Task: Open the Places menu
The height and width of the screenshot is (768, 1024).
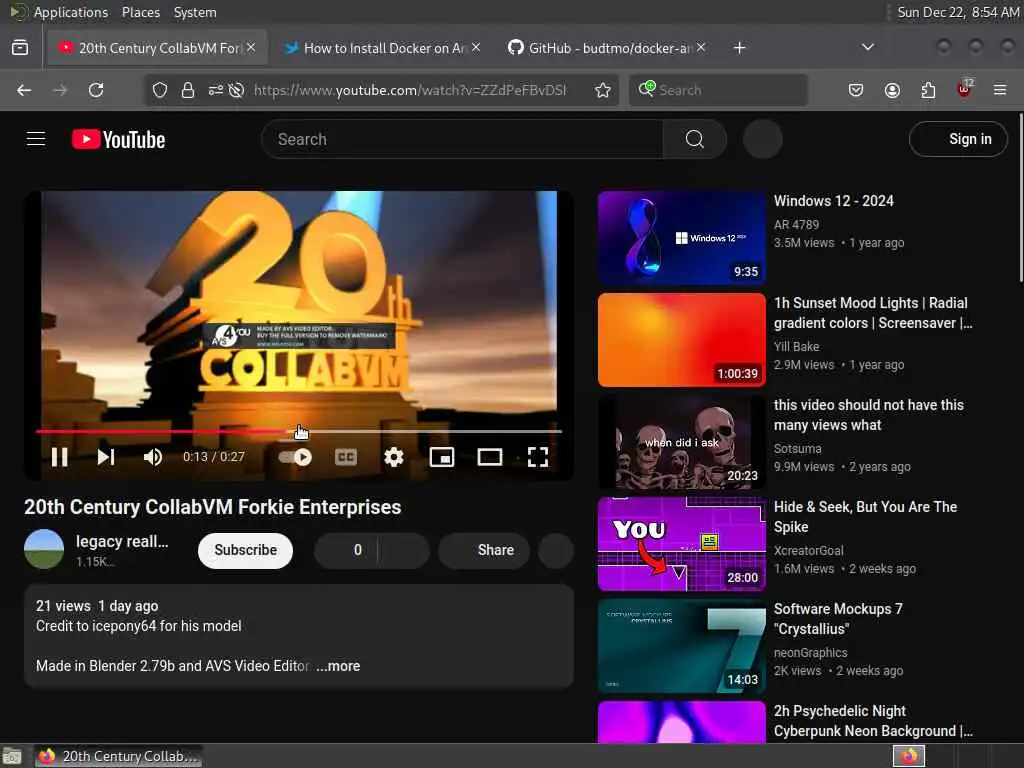Action: tap(140, 12)
